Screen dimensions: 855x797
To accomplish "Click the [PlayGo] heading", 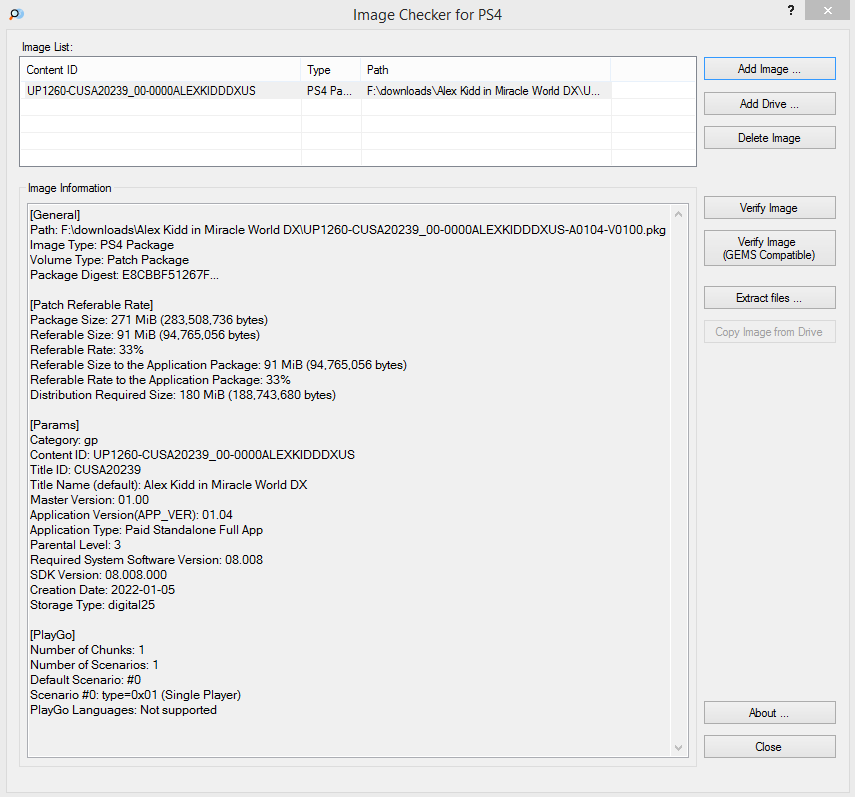I will tap(53, 635).
